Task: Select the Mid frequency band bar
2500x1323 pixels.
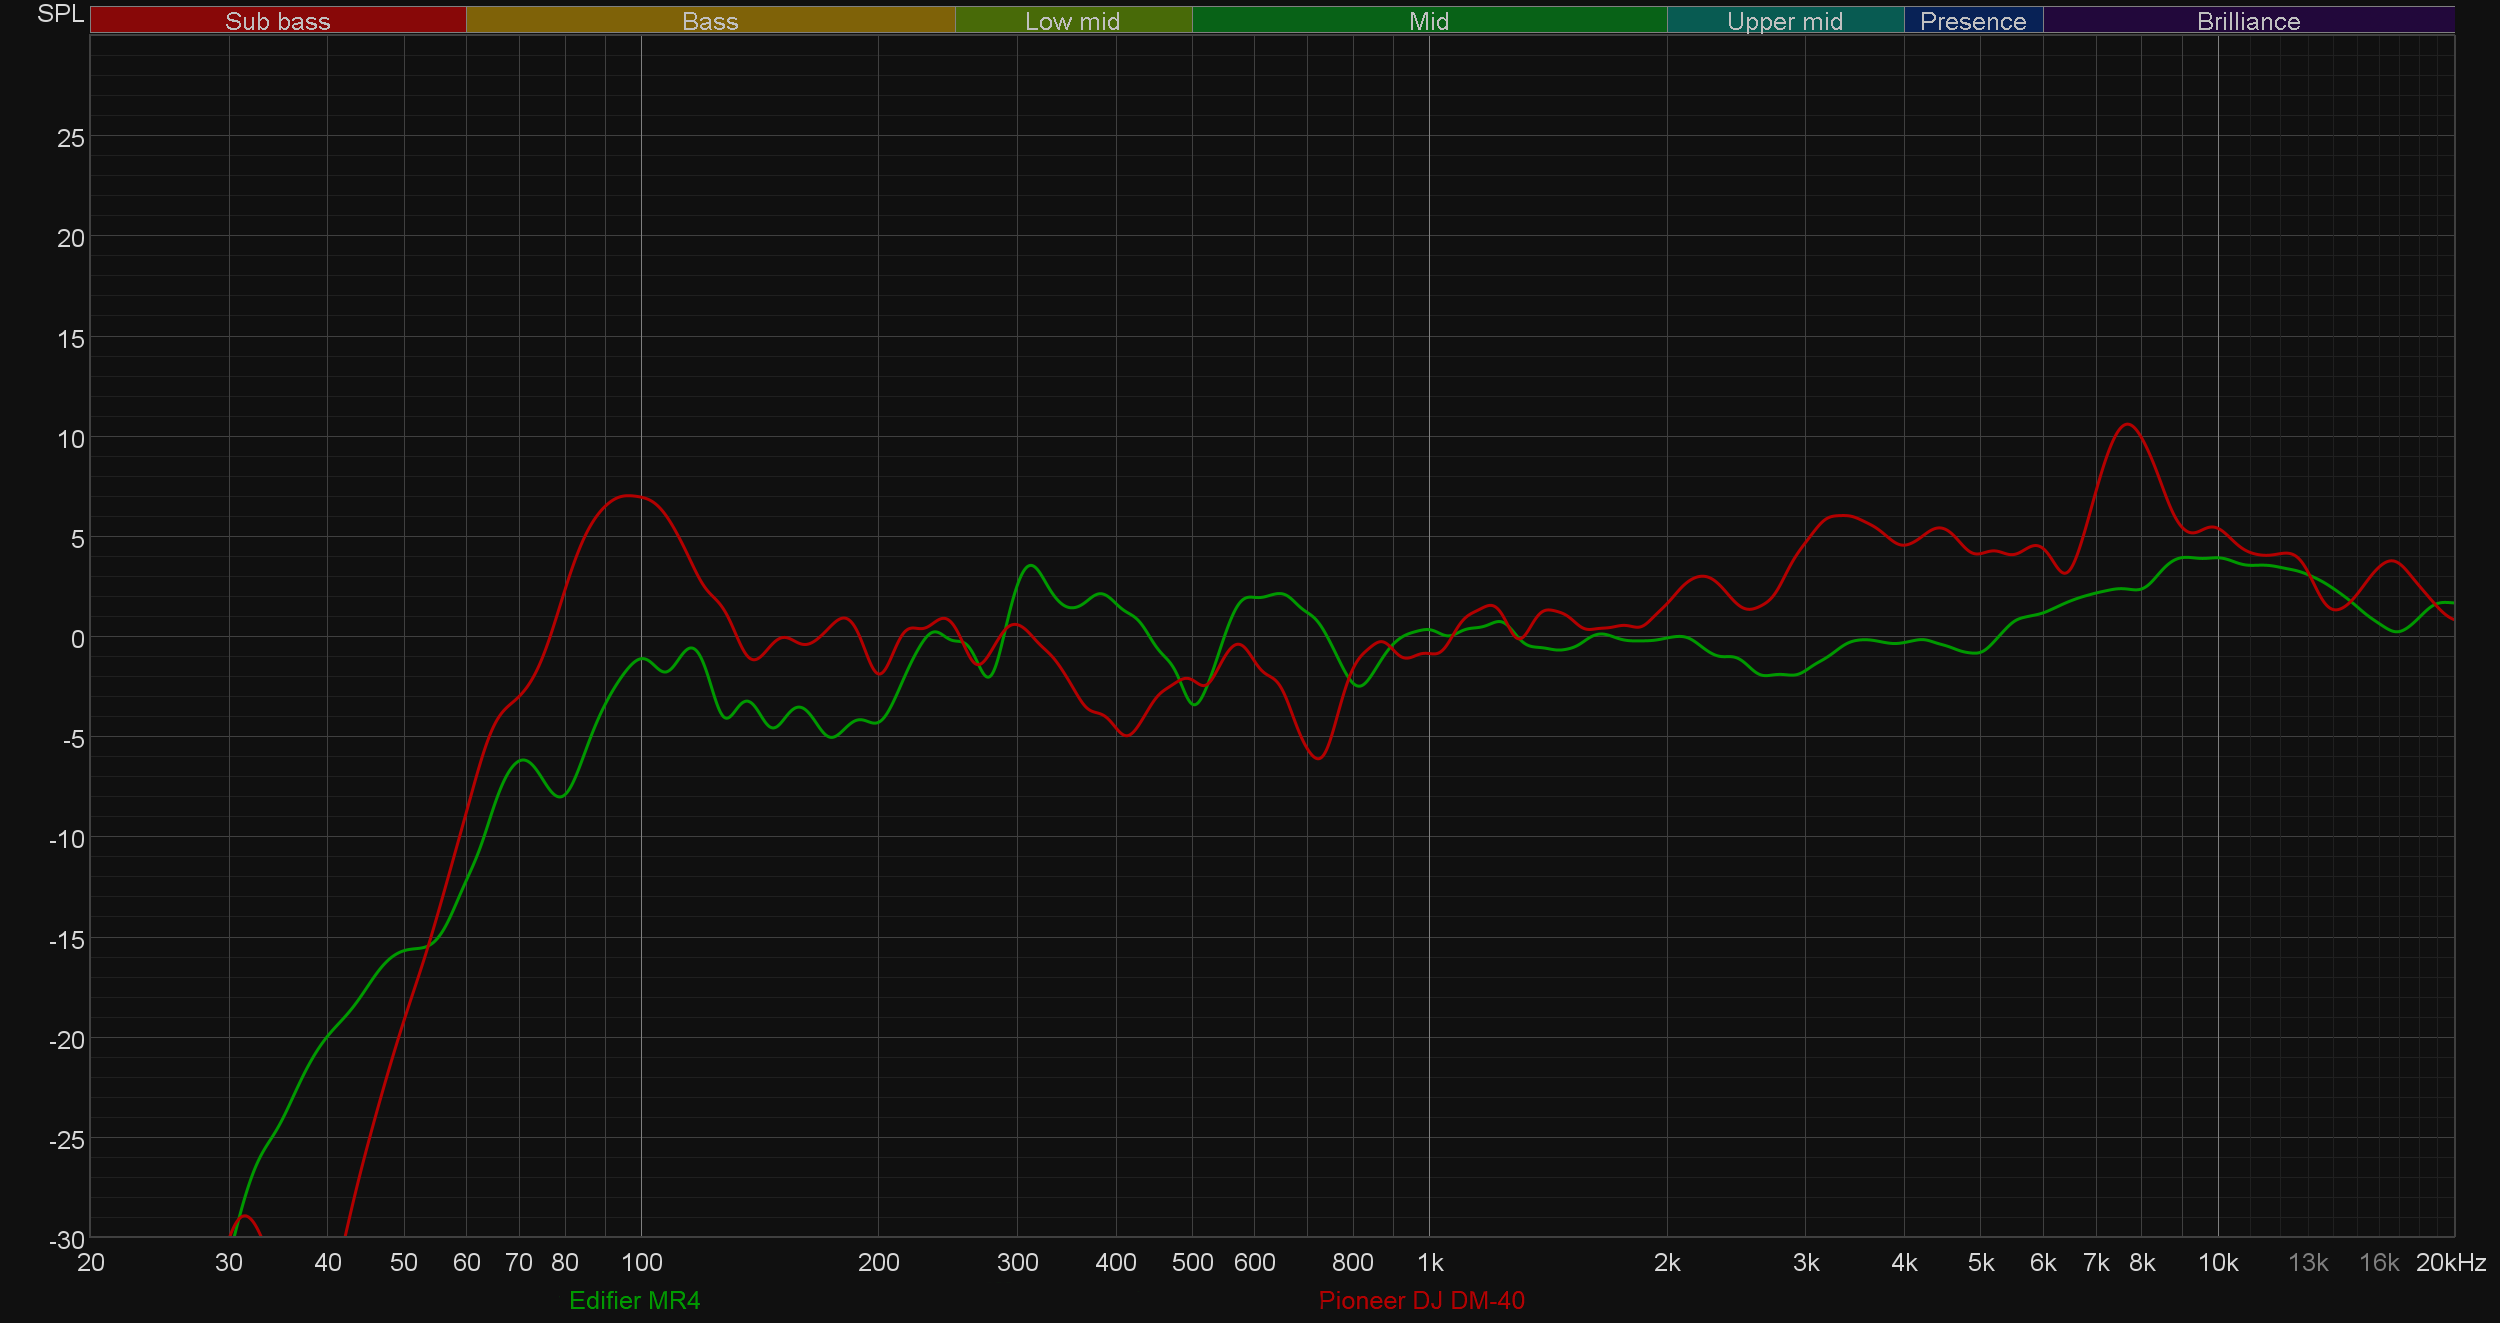Action: (x=1428, y=21)
